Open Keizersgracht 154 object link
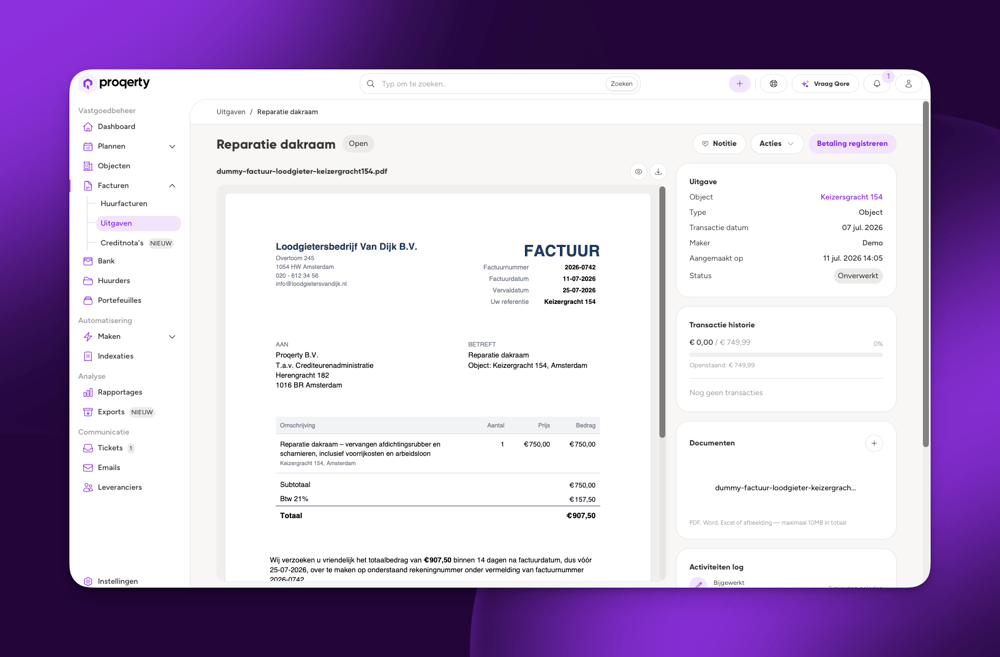Viewport: 1000px width, 657px height. coord(851,197)
